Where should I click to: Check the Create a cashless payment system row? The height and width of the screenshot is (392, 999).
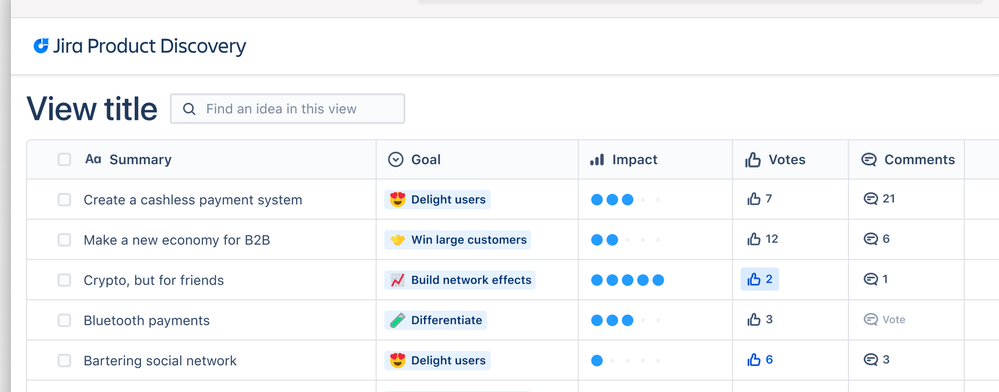coord(64,200)
